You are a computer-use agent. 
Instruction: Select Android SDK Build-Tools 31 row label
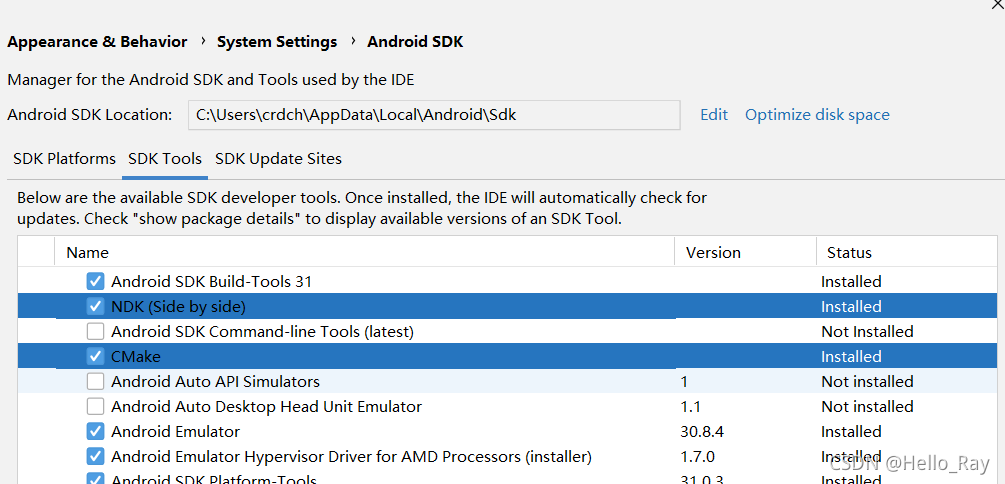click(x=212, y=281)
